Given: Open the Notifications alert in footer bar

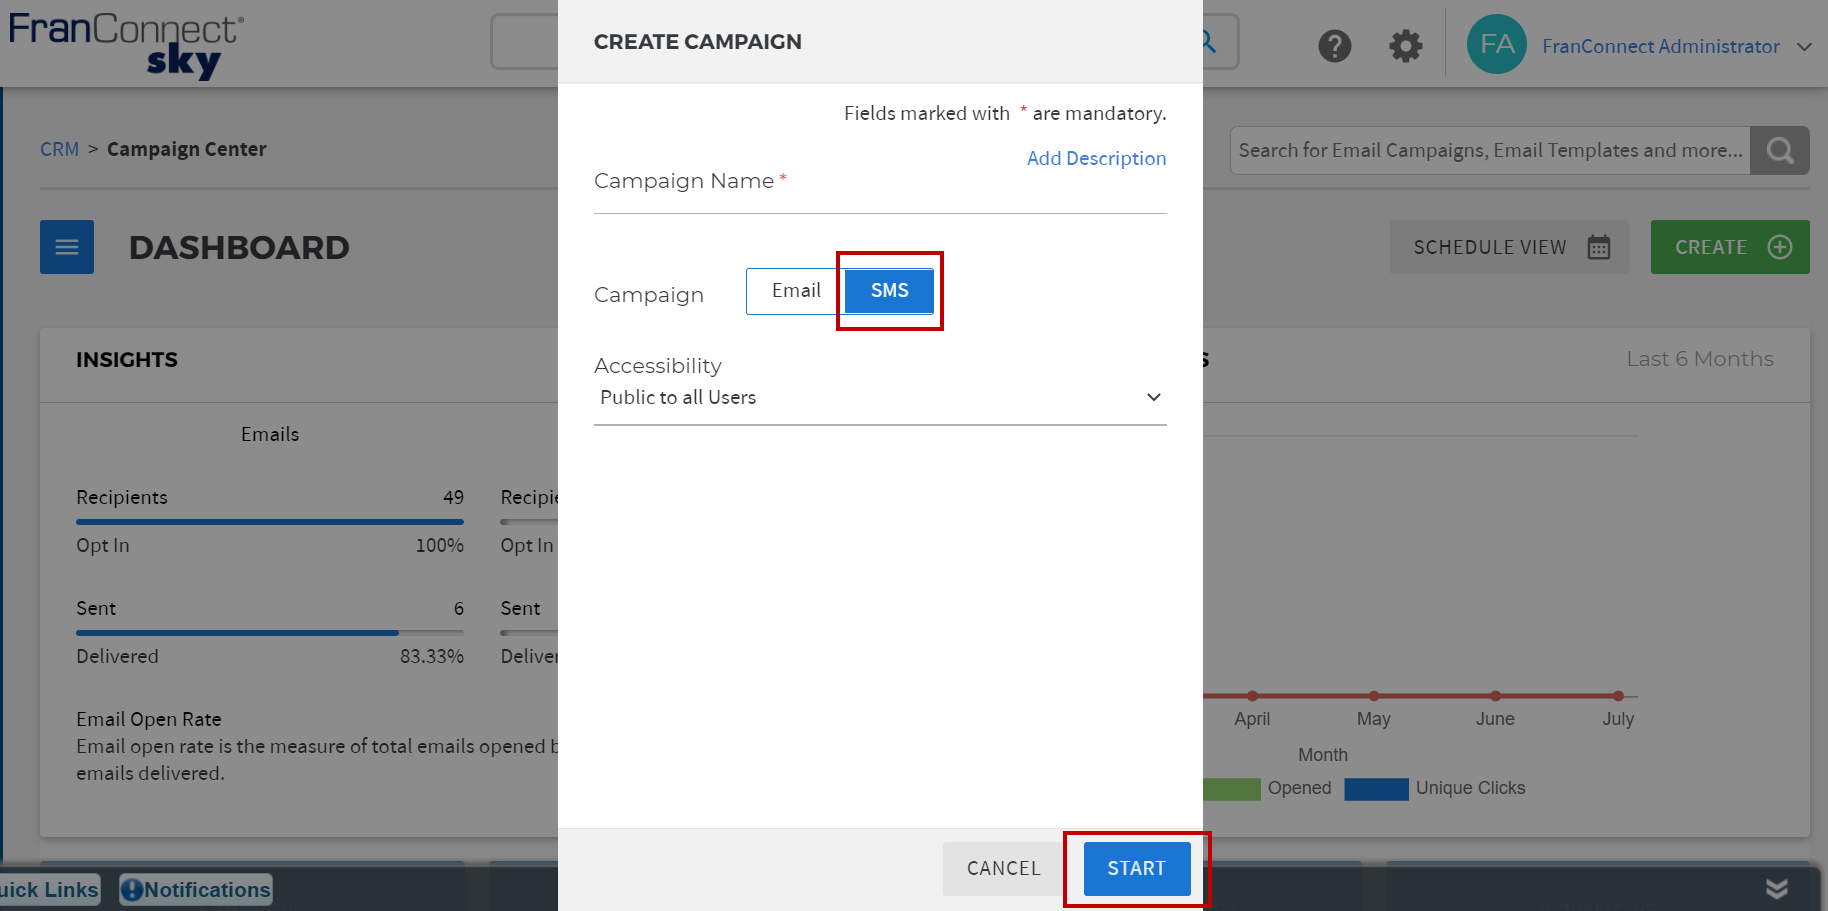Looking at the screenshot, I should pyautogui.click(x=196, y=889).
